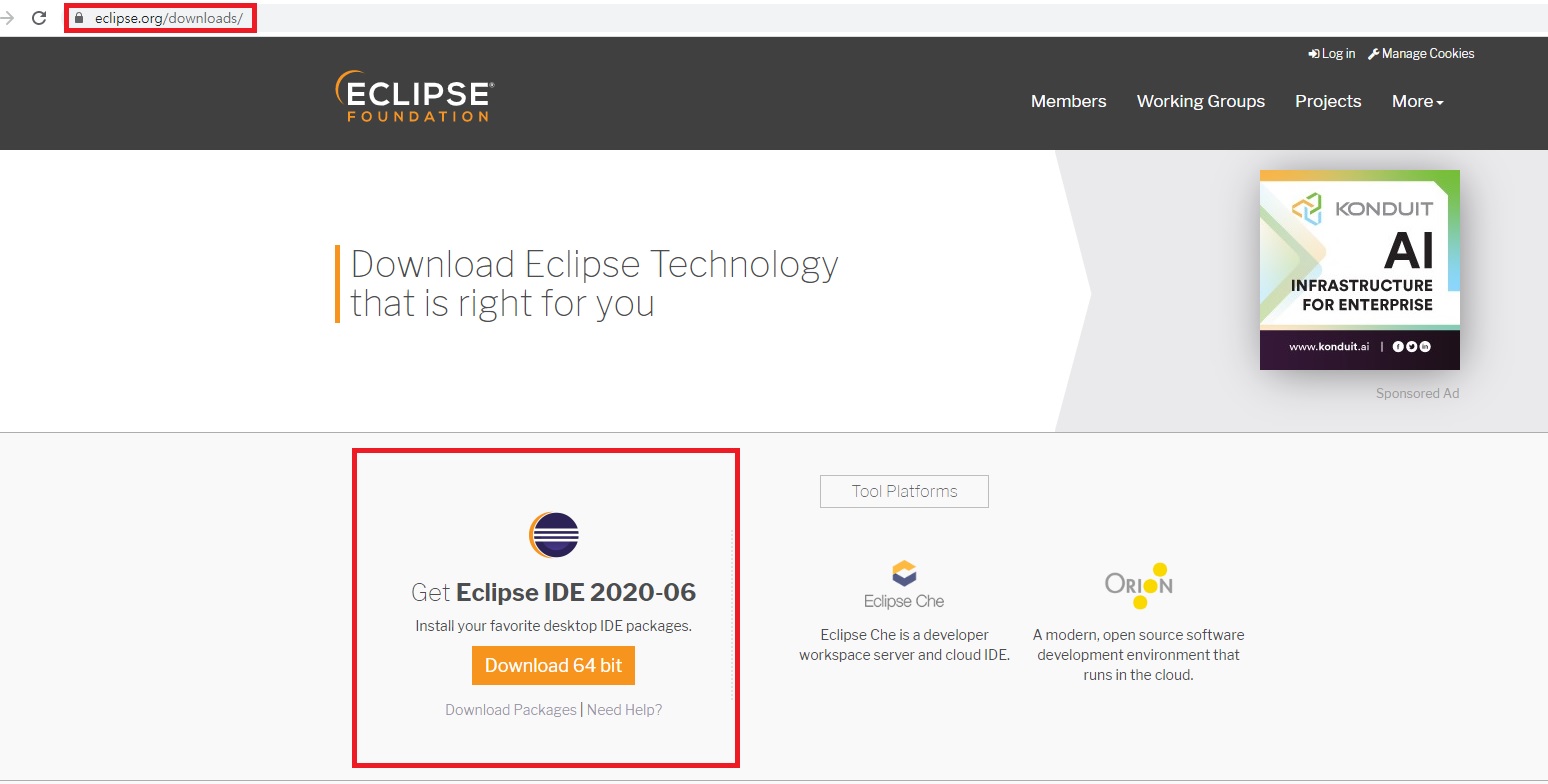Click the Sponsored Ad label
Image resolution: width=1548 pixels, height=784 pixels.
tap(1418, 394)
